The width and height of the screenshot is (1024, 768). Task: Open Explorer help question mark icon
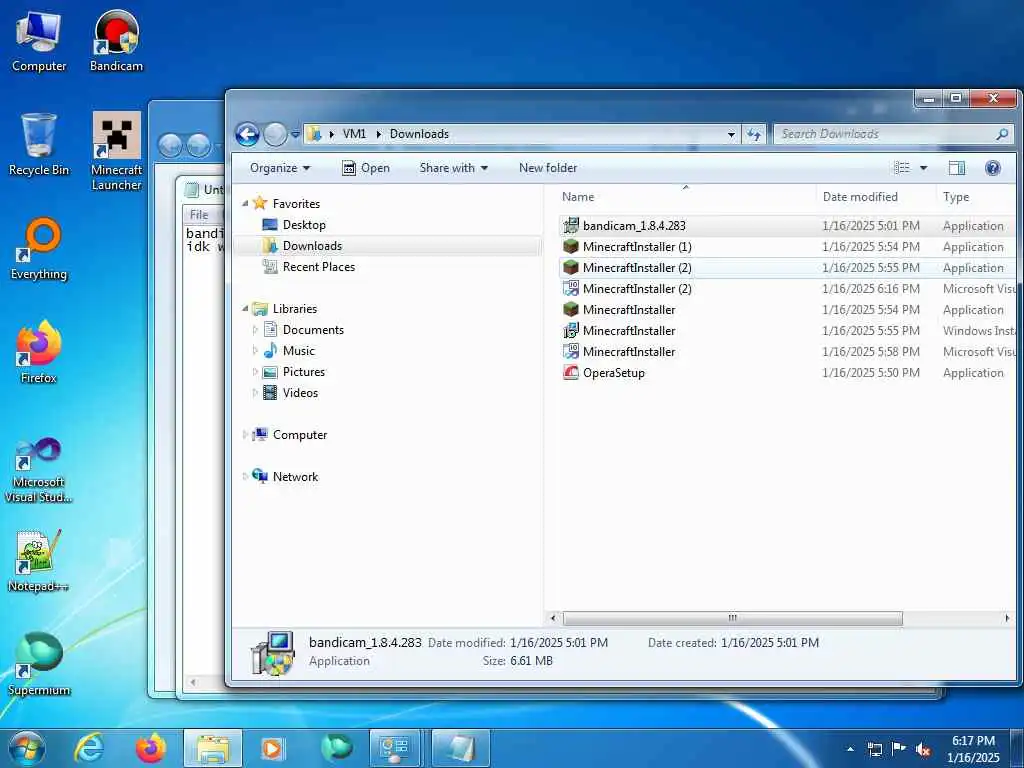click(x=993, y=168)
